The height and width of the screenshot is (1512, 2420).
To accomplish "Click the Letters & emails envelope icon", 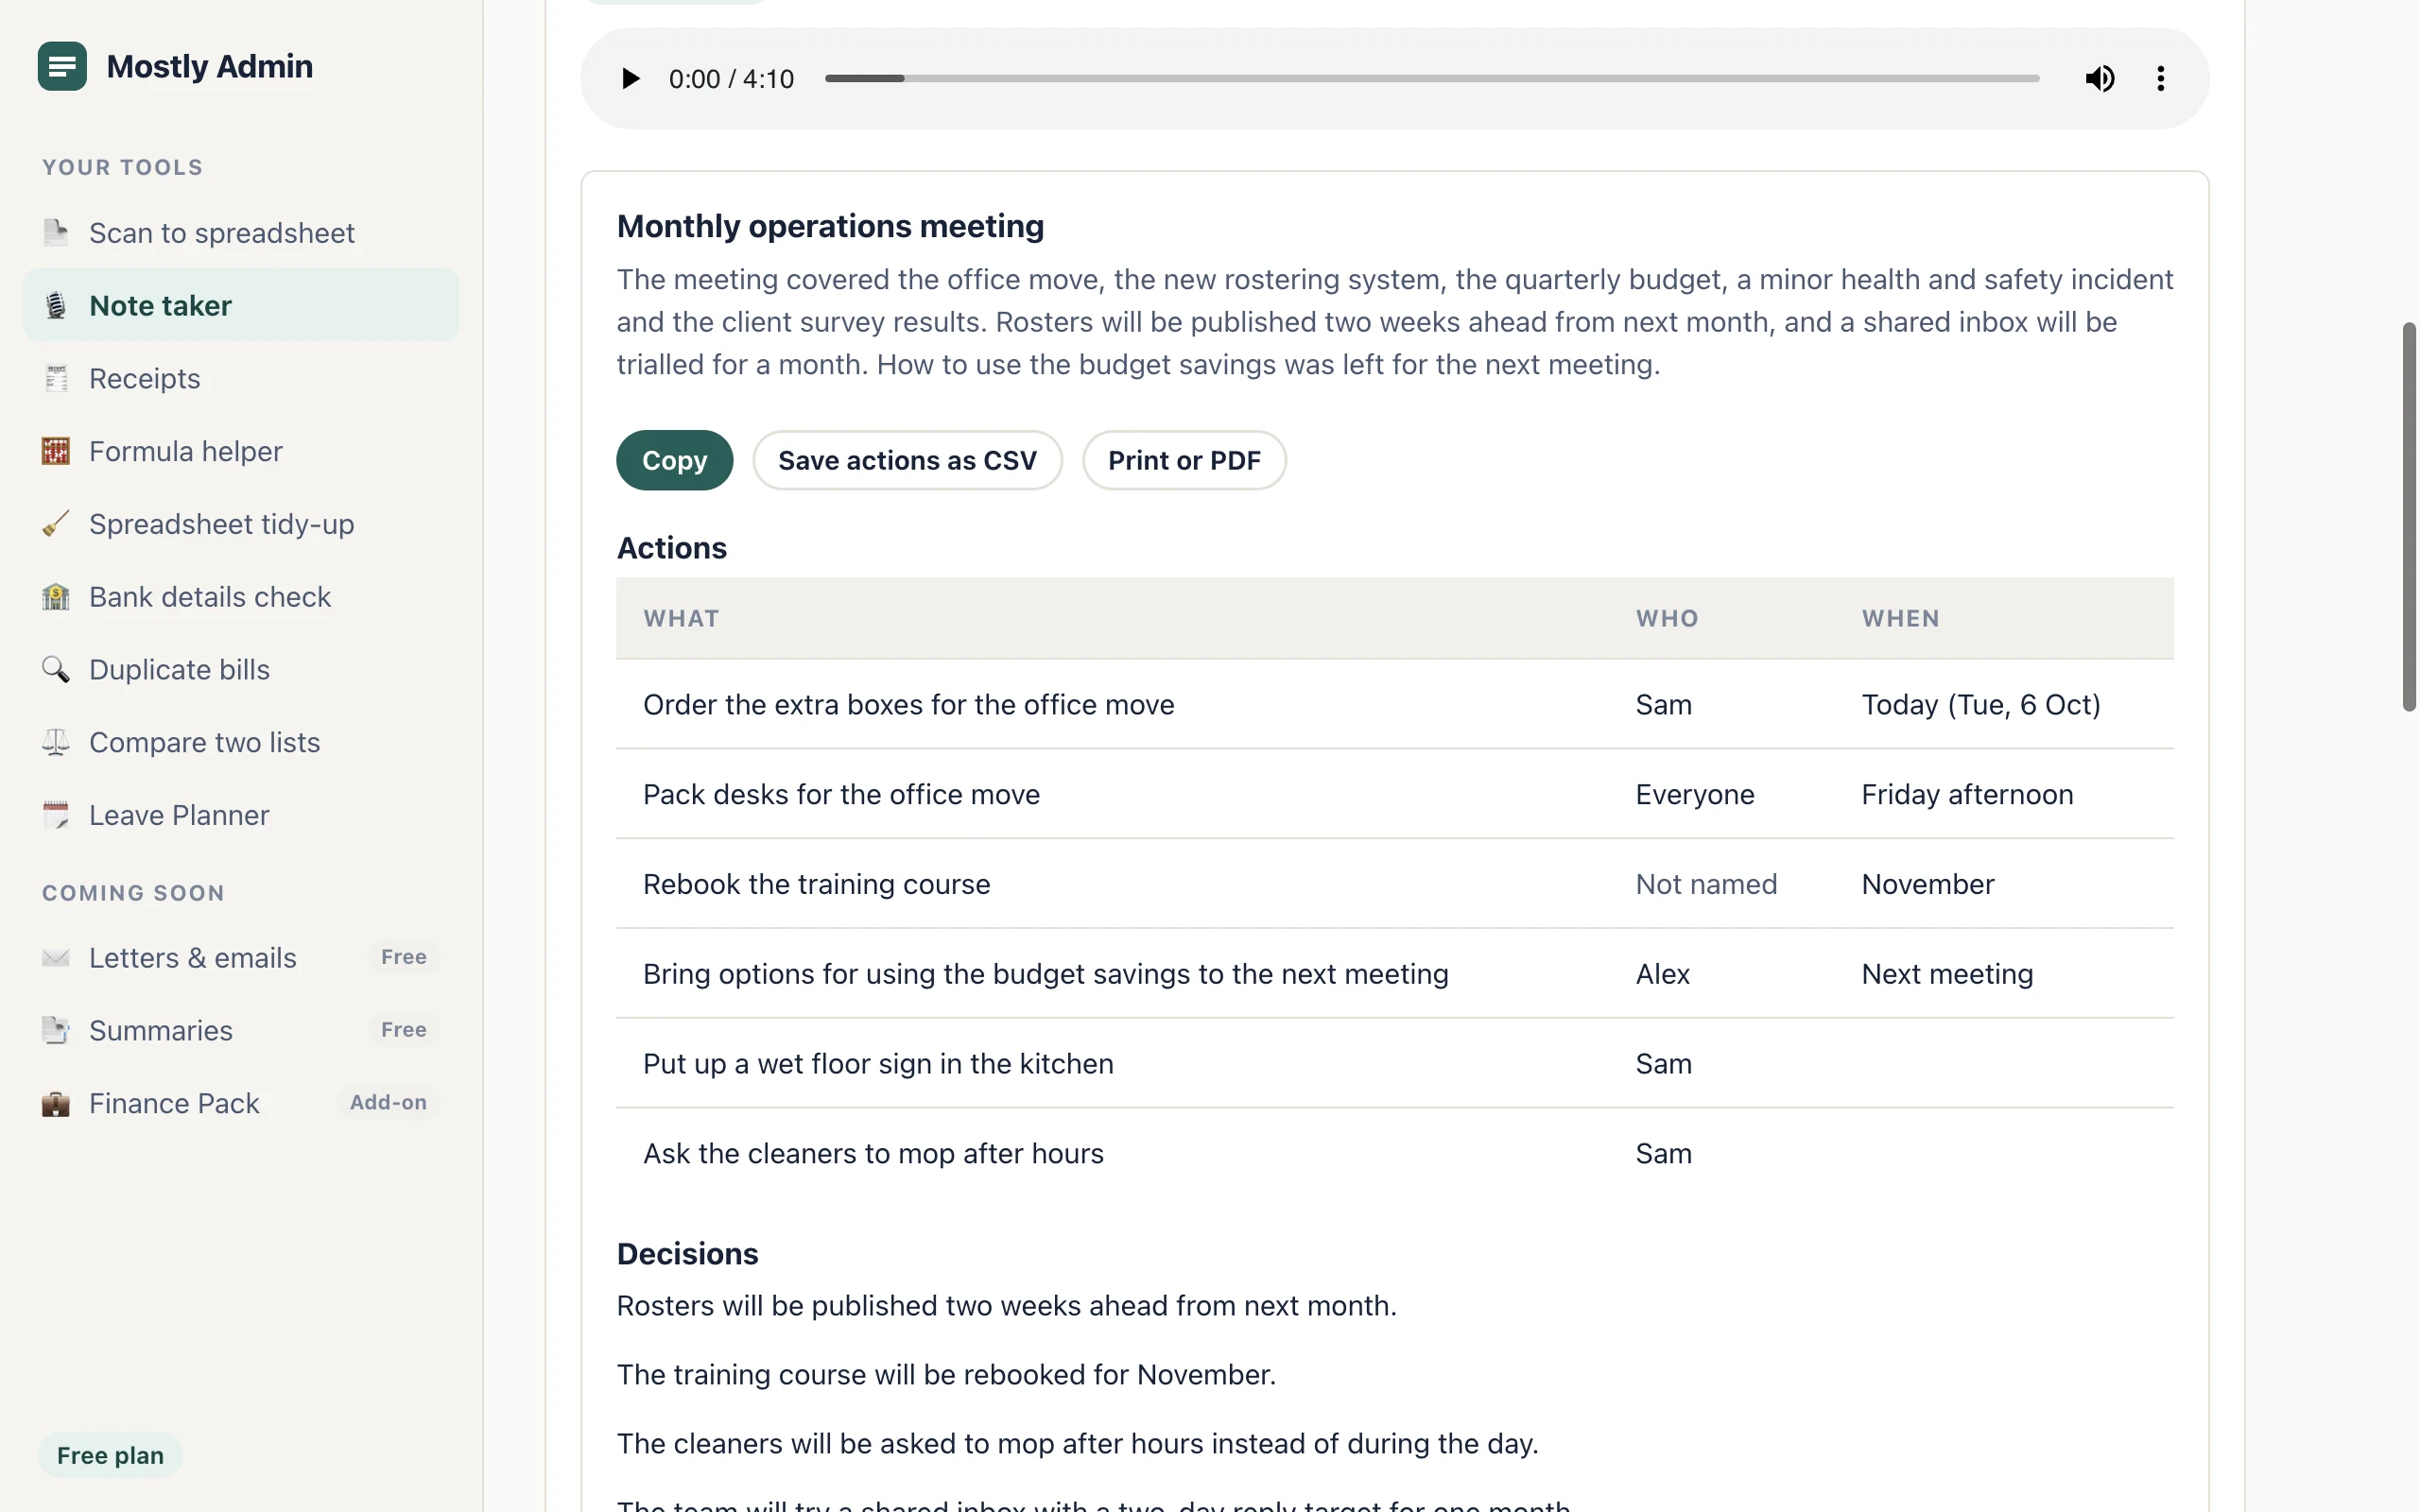I will (x=56, y=958).
